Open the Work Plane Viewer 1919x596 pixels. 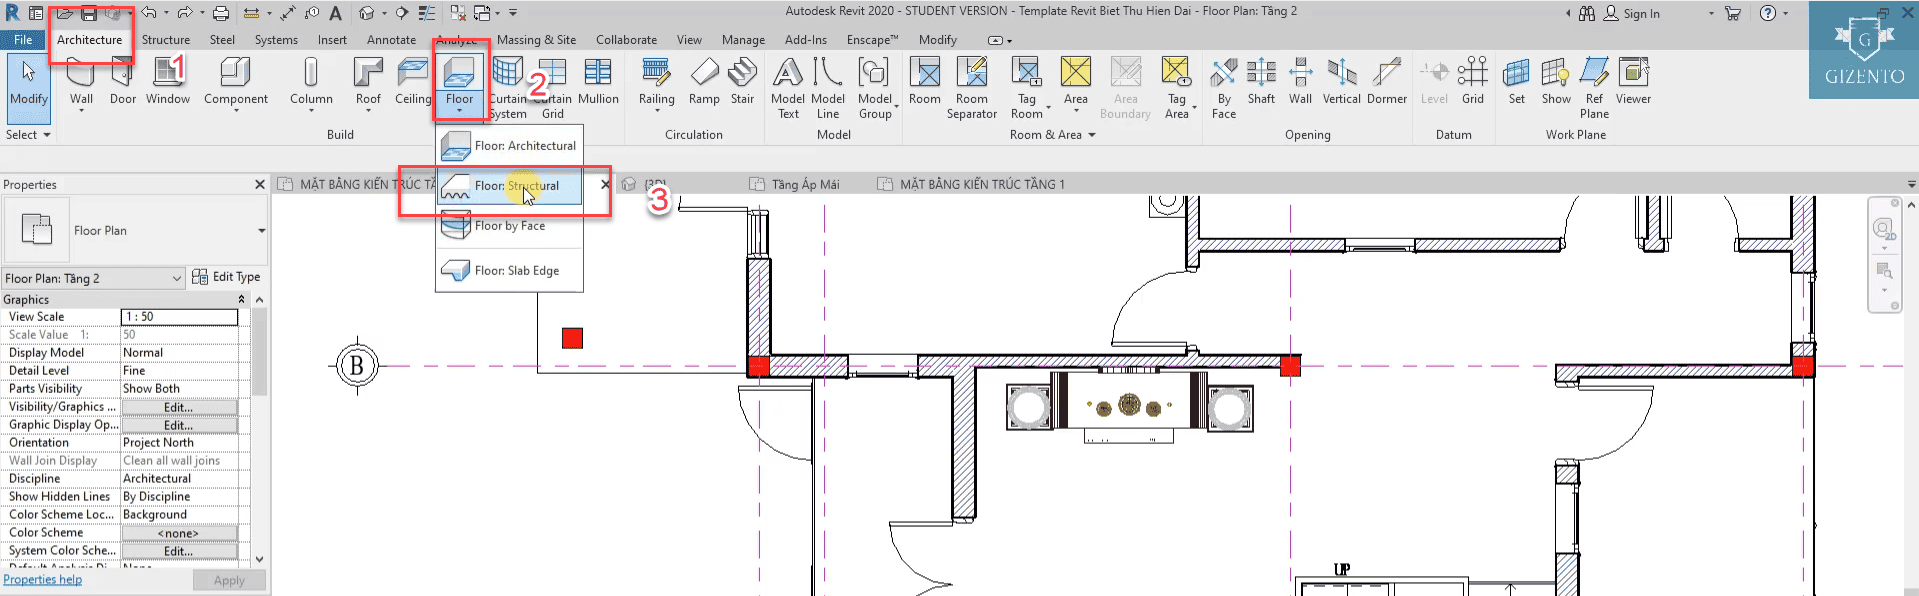tap(1633, 81)
